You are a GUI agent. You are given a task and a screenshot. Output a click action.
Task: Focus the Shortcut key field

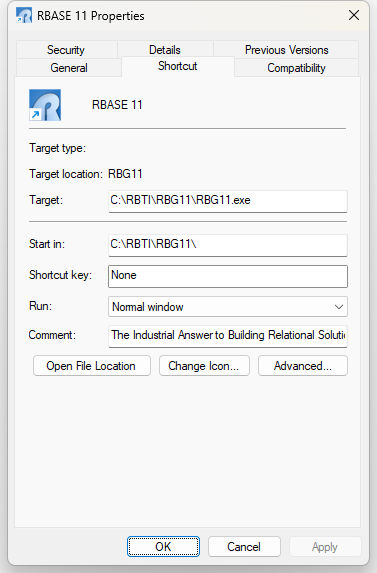coord(228,276)
